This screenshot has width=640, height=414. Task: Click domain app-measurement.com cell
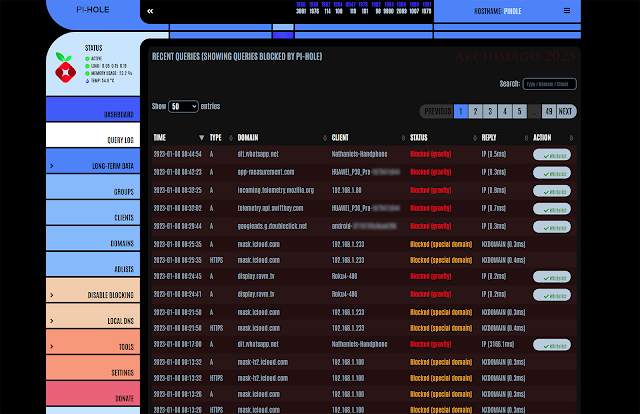click(266, 172)
